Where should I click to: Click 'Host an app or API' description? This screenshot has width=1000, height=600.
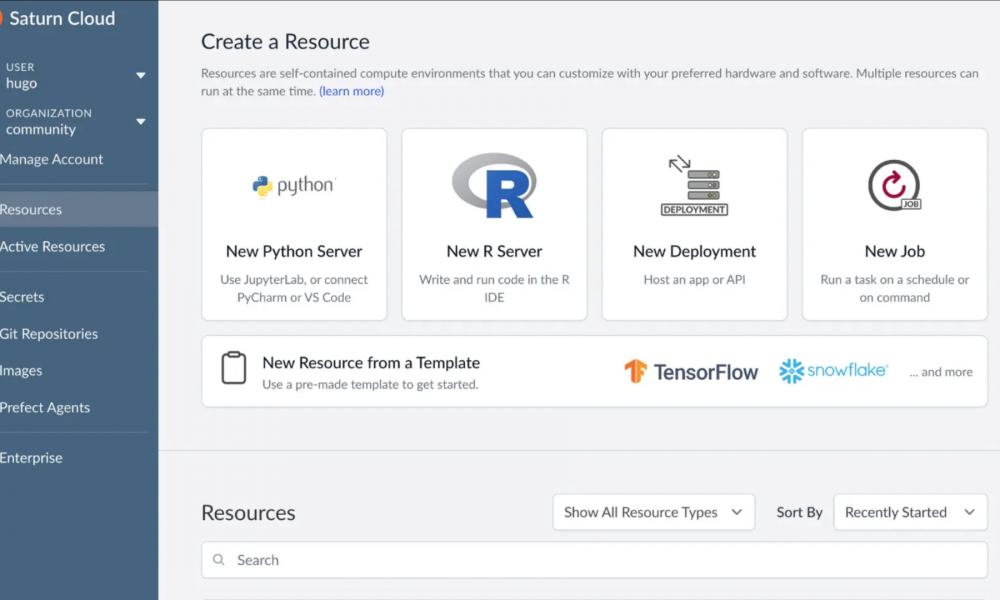click(x=695, y=279)
